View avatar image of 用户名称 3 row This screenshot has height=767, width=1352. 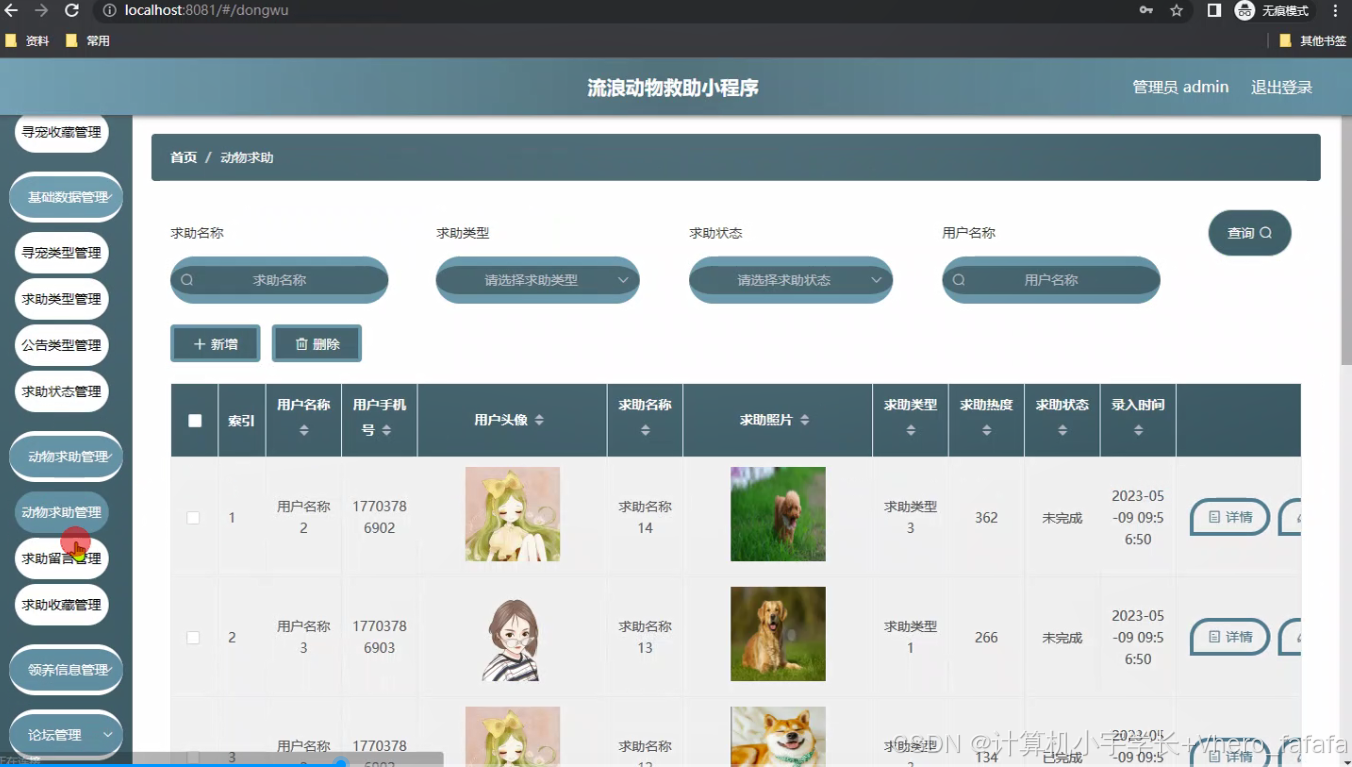tap(513, 634)
